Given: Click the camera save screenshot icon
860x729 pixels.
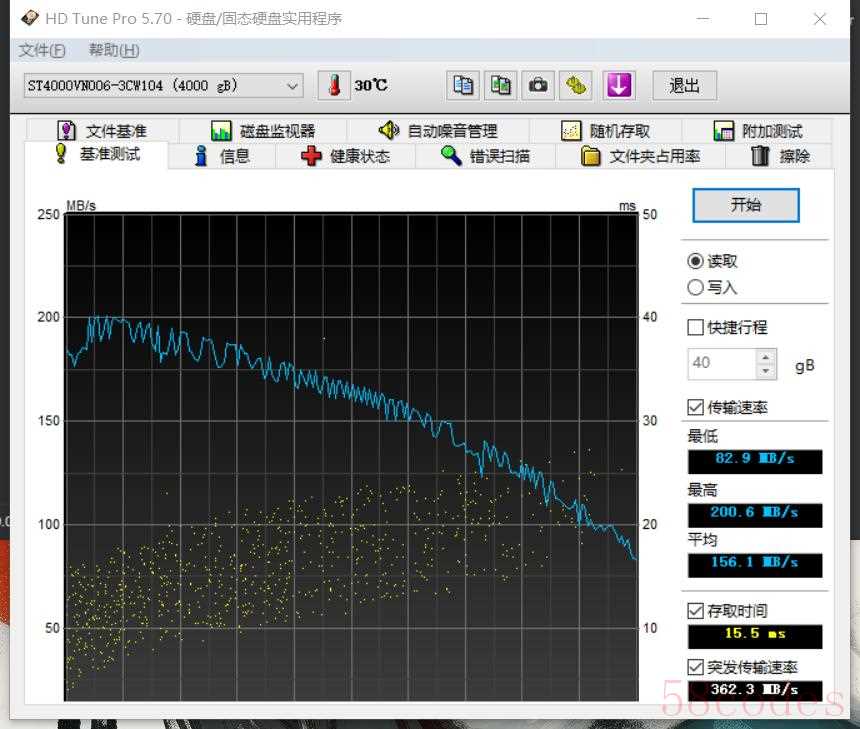Looking at the screenshot, I should (539, 85).
